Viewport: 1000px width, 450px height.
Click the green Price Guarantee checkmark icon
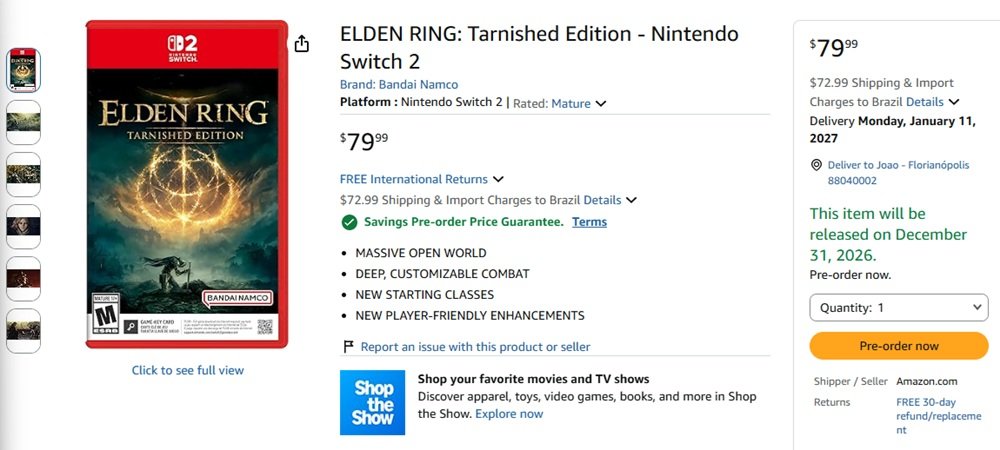[349, 222]
